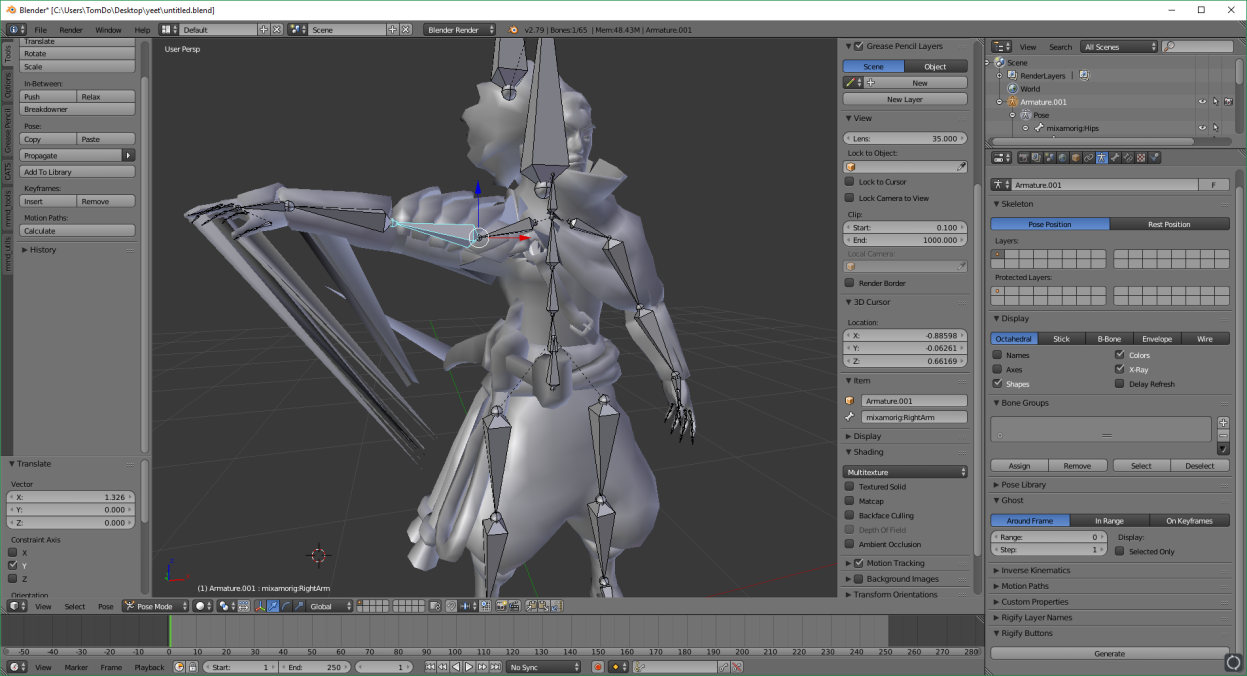
Task: Open the Multitexture shading dropdown
Action: coord(906,472)
